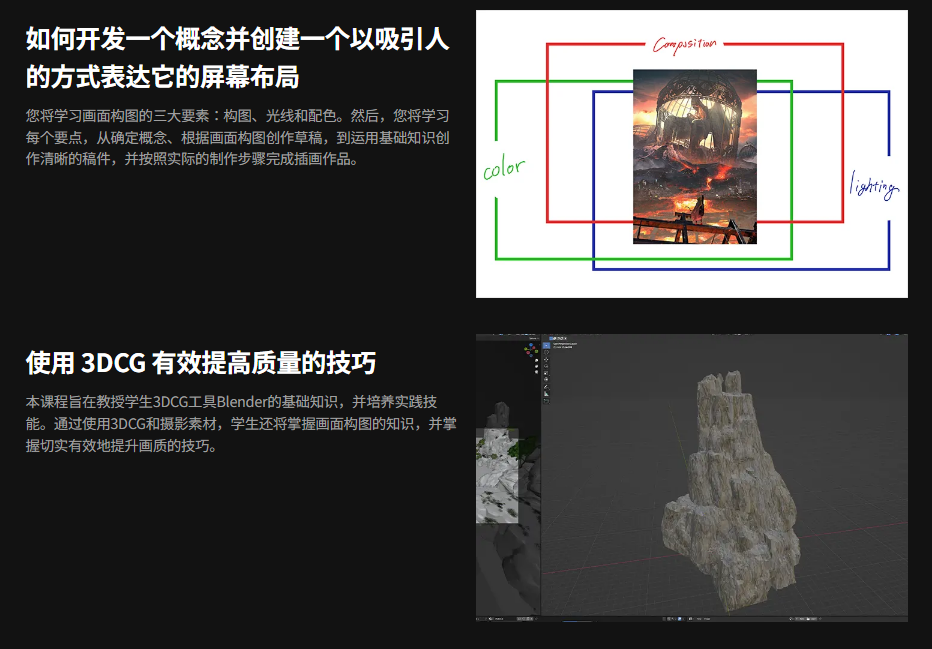
Task: Click the paragraph describing Blender basics
Action: pos(240,424)
